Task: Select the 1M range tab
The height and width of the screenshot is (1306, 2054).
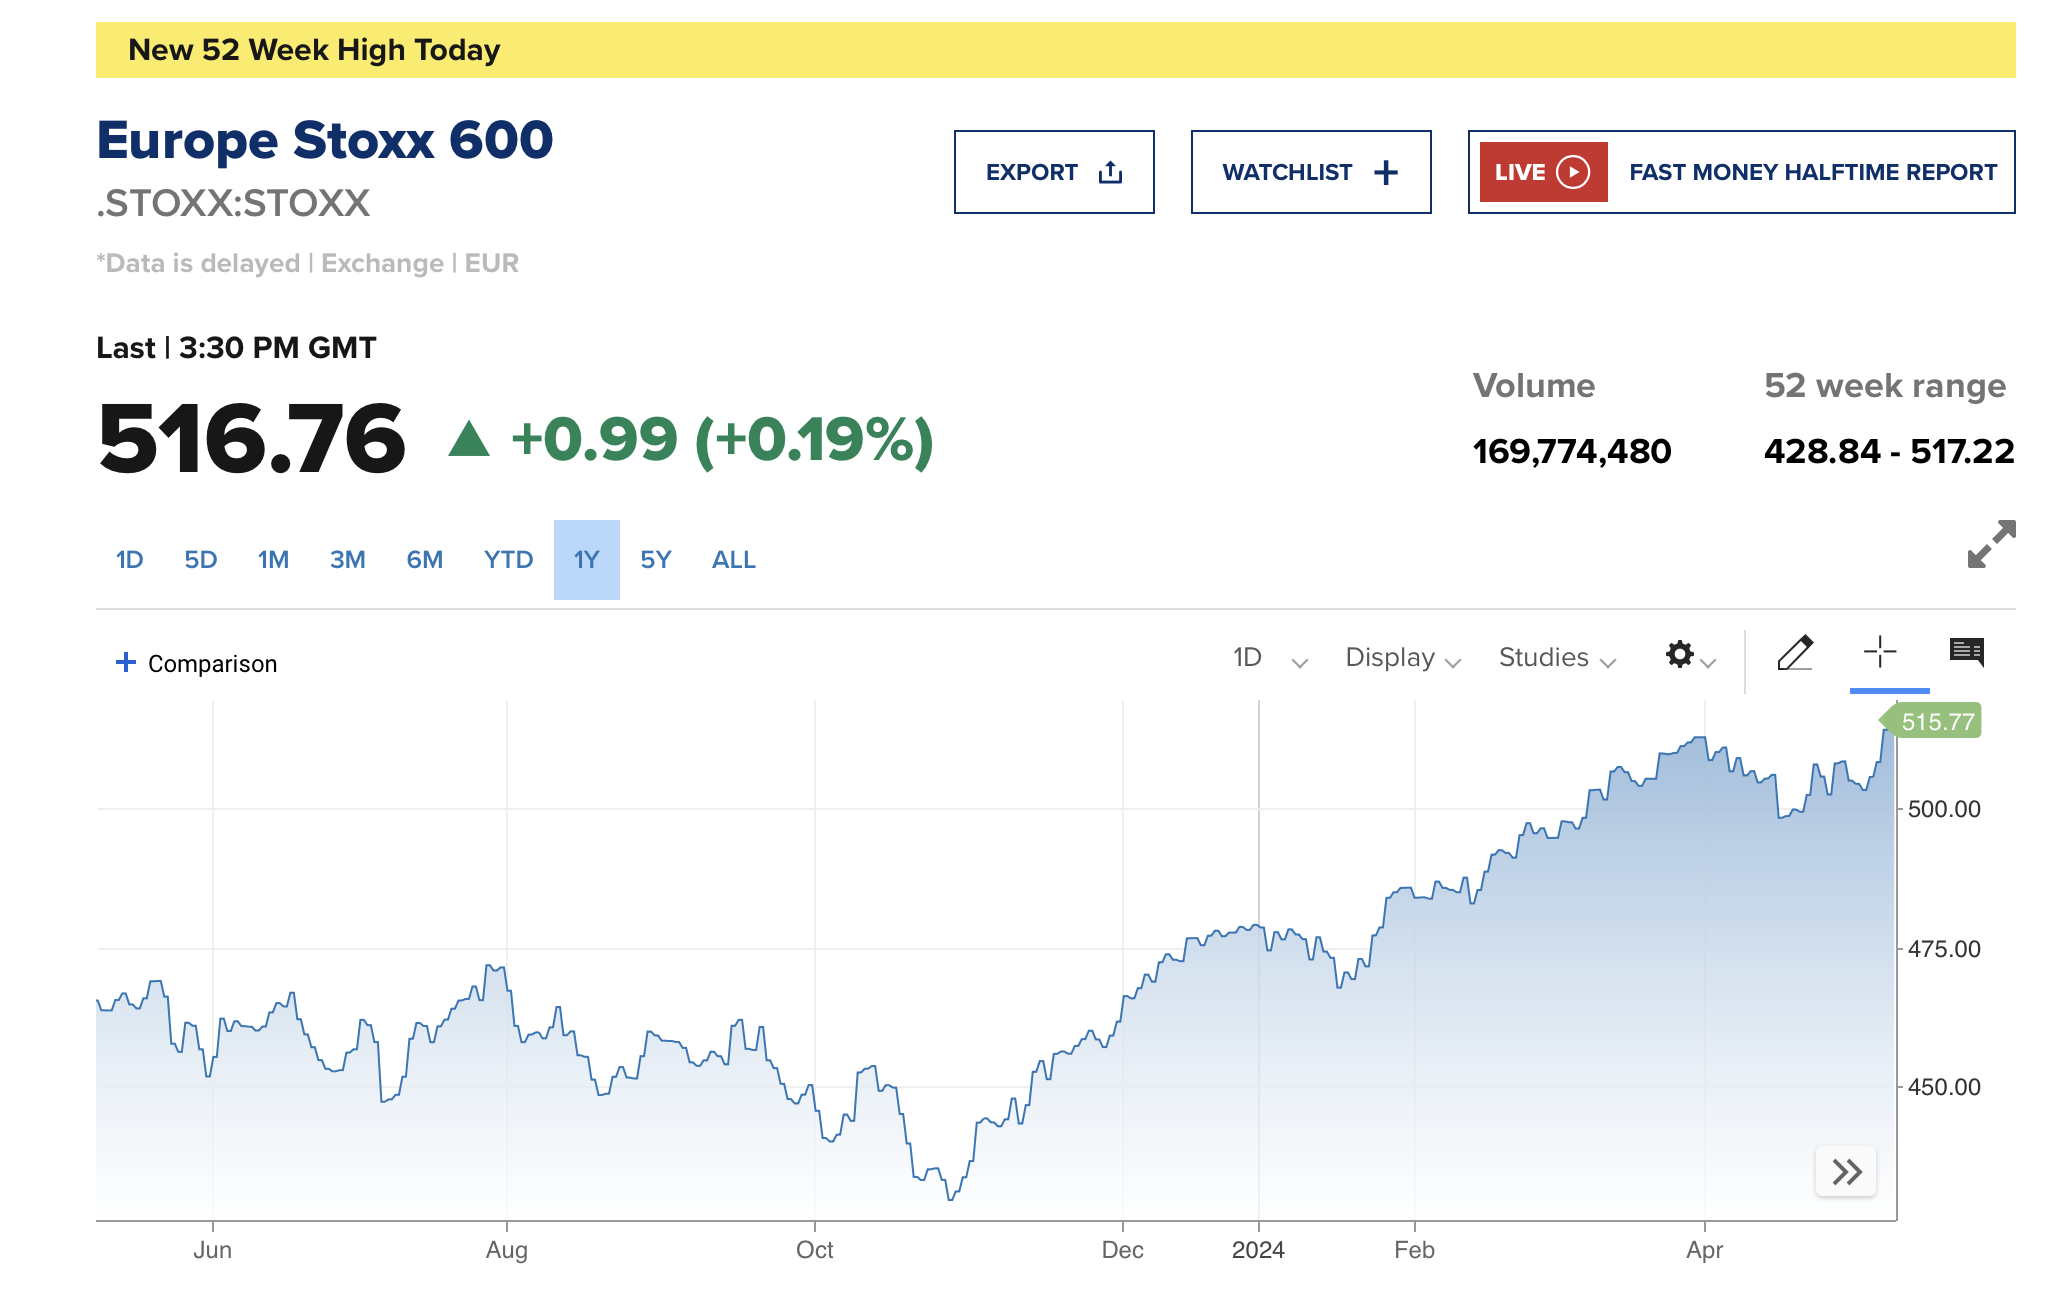Action: (x=273, y=560)
